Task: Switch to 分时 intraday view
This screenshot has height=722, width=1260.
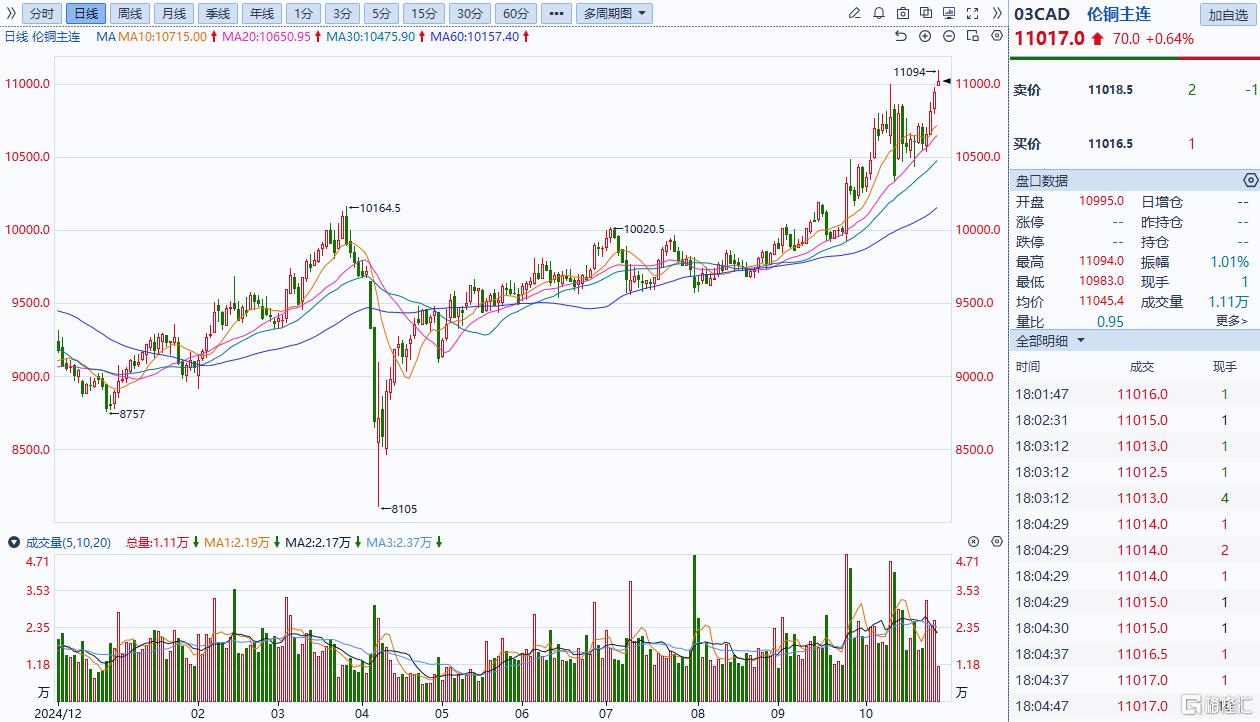Action: tap(41, 14)
